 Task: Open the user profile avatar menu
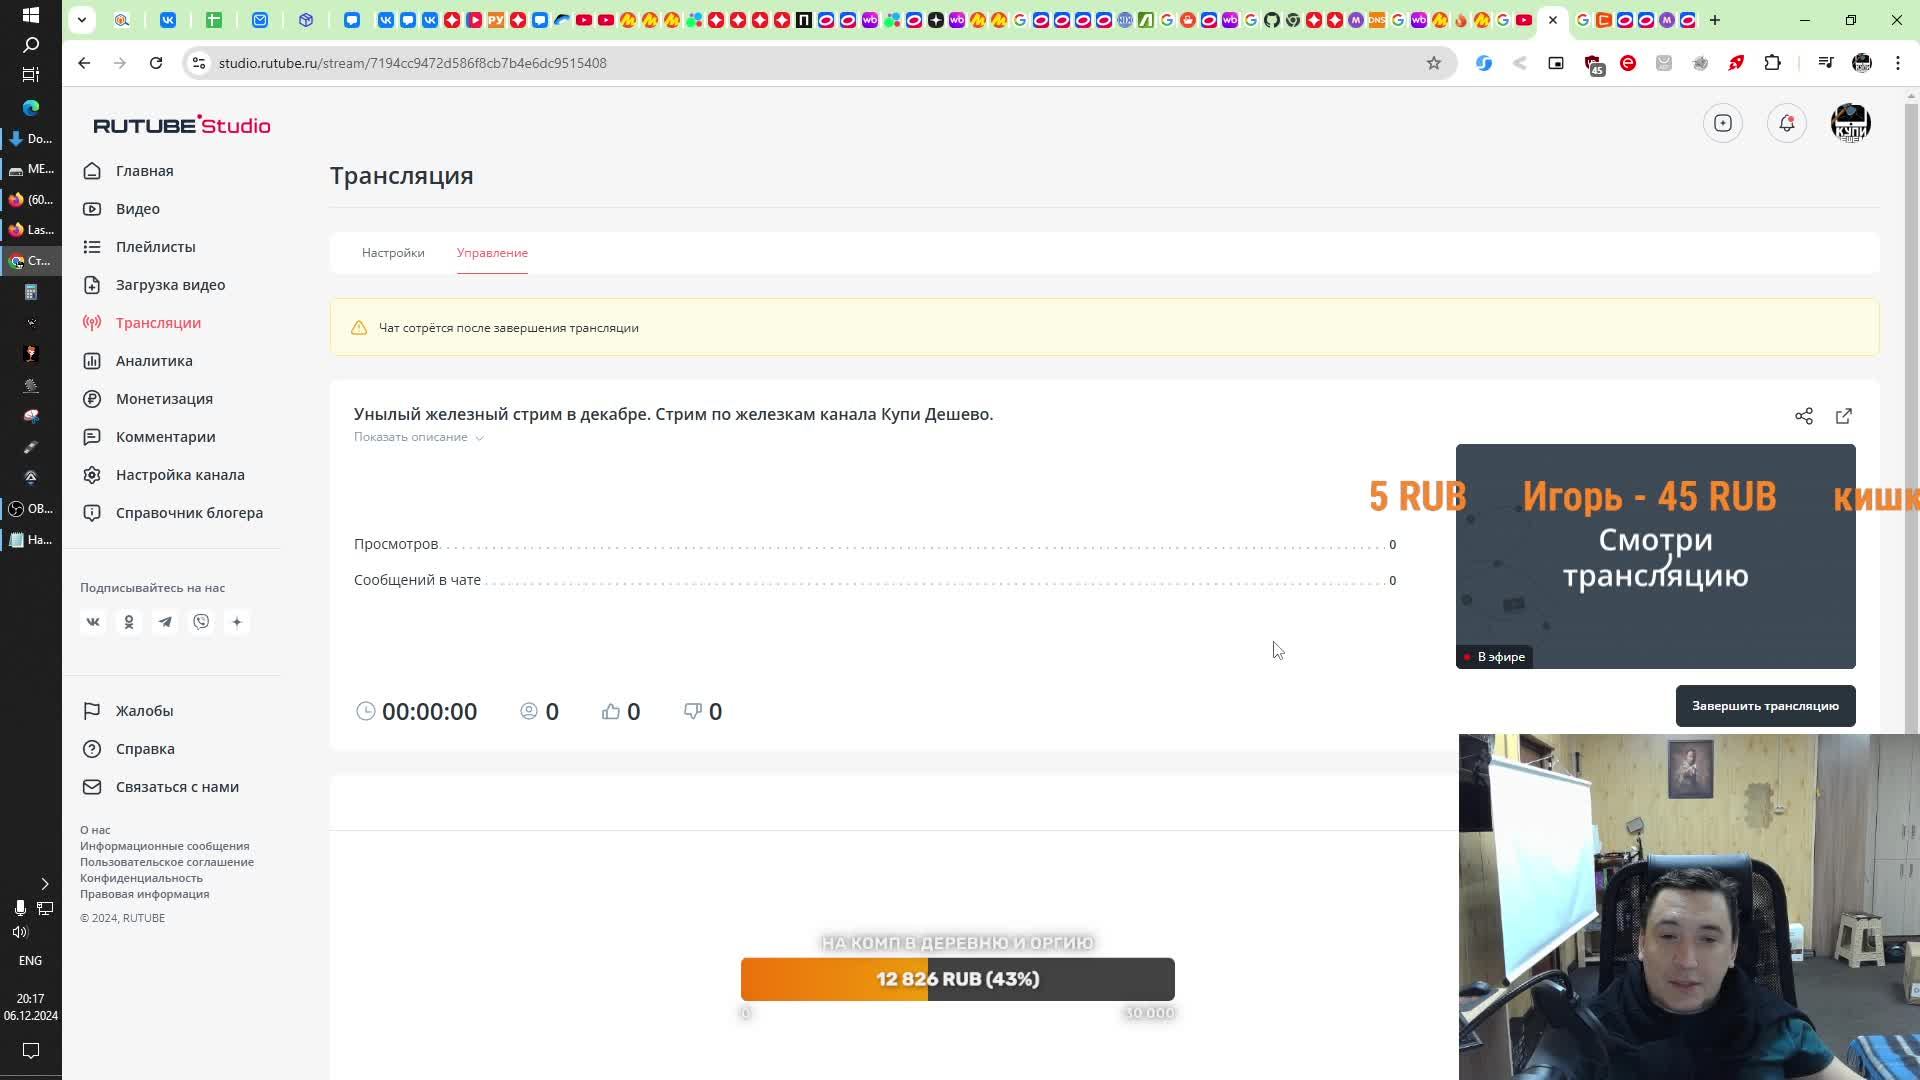click(1850, 123)
